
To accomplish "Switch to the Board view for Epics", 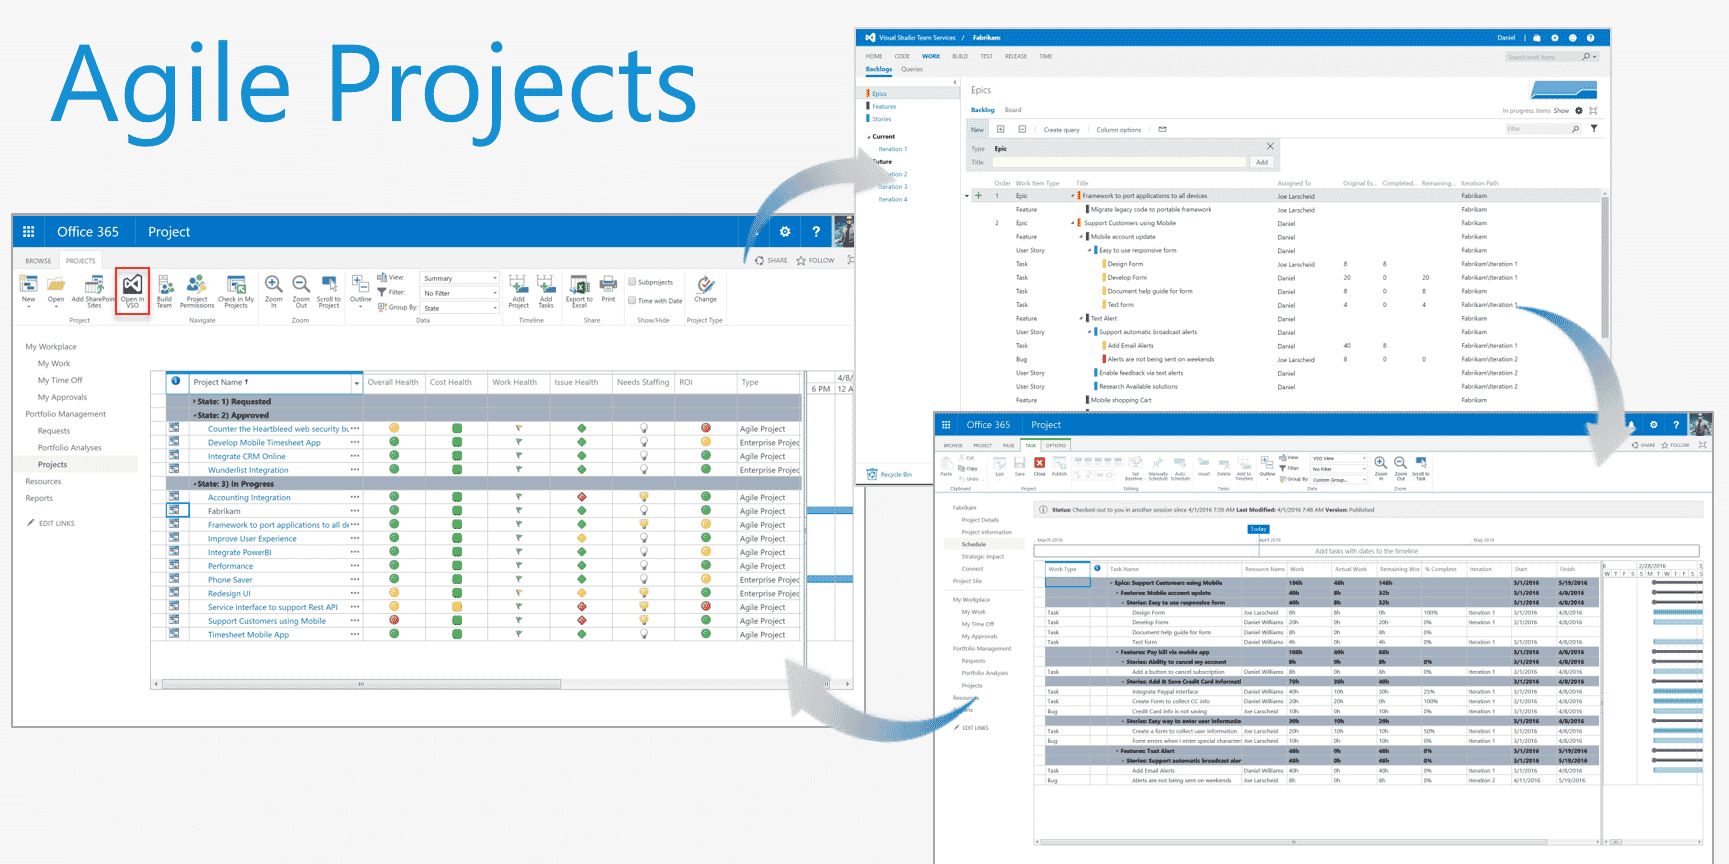I will click(1013, 110).
